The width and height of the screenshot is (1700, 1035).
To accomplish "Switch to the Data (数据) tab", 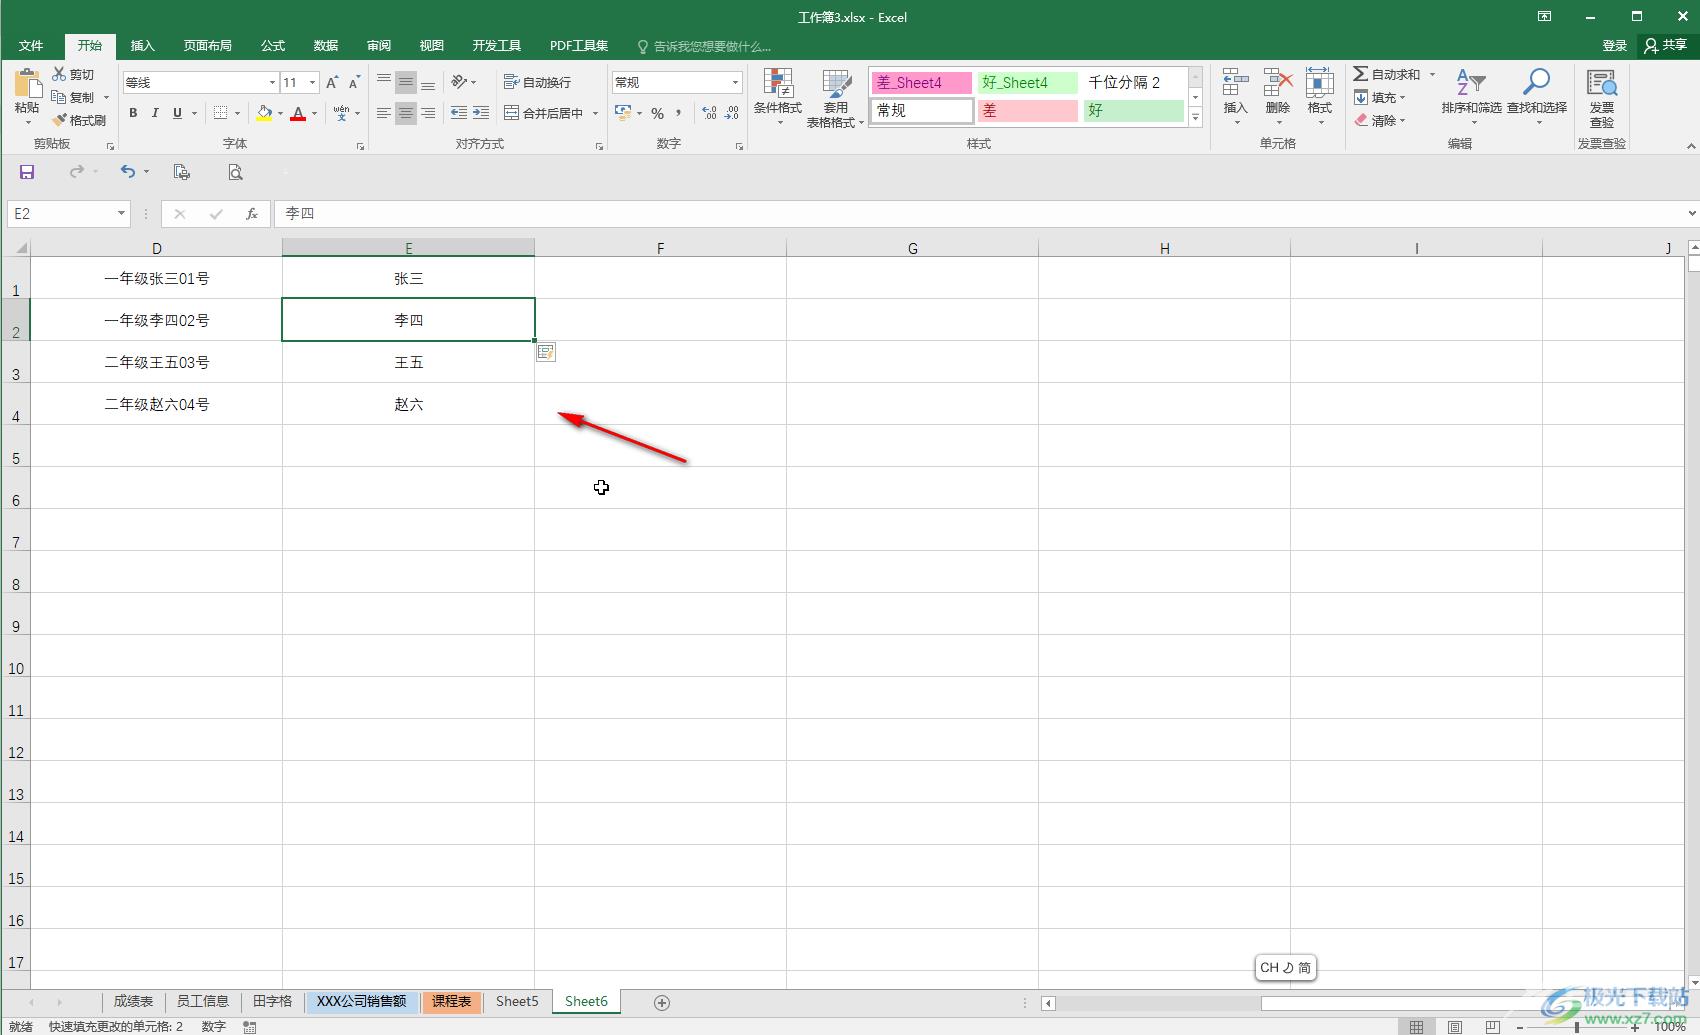I will tap(326, 46).
